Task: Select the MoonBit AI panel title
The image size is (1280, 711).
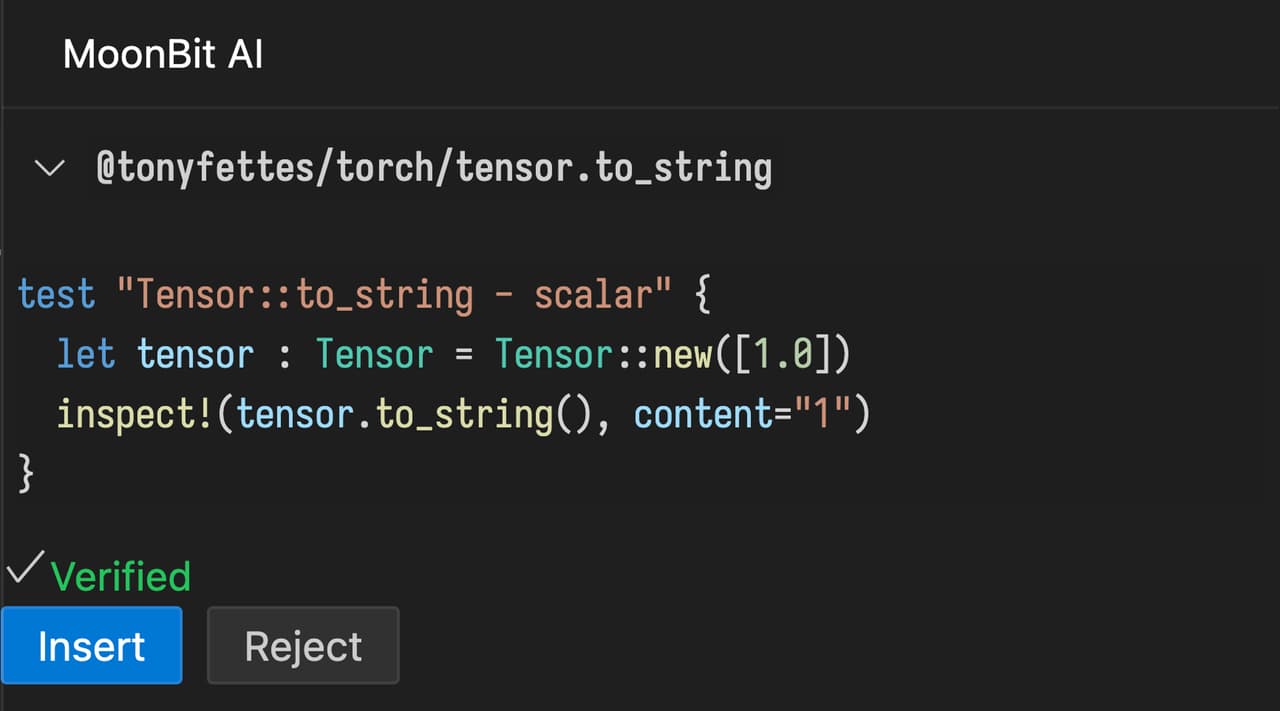Action: pos(163,55)
